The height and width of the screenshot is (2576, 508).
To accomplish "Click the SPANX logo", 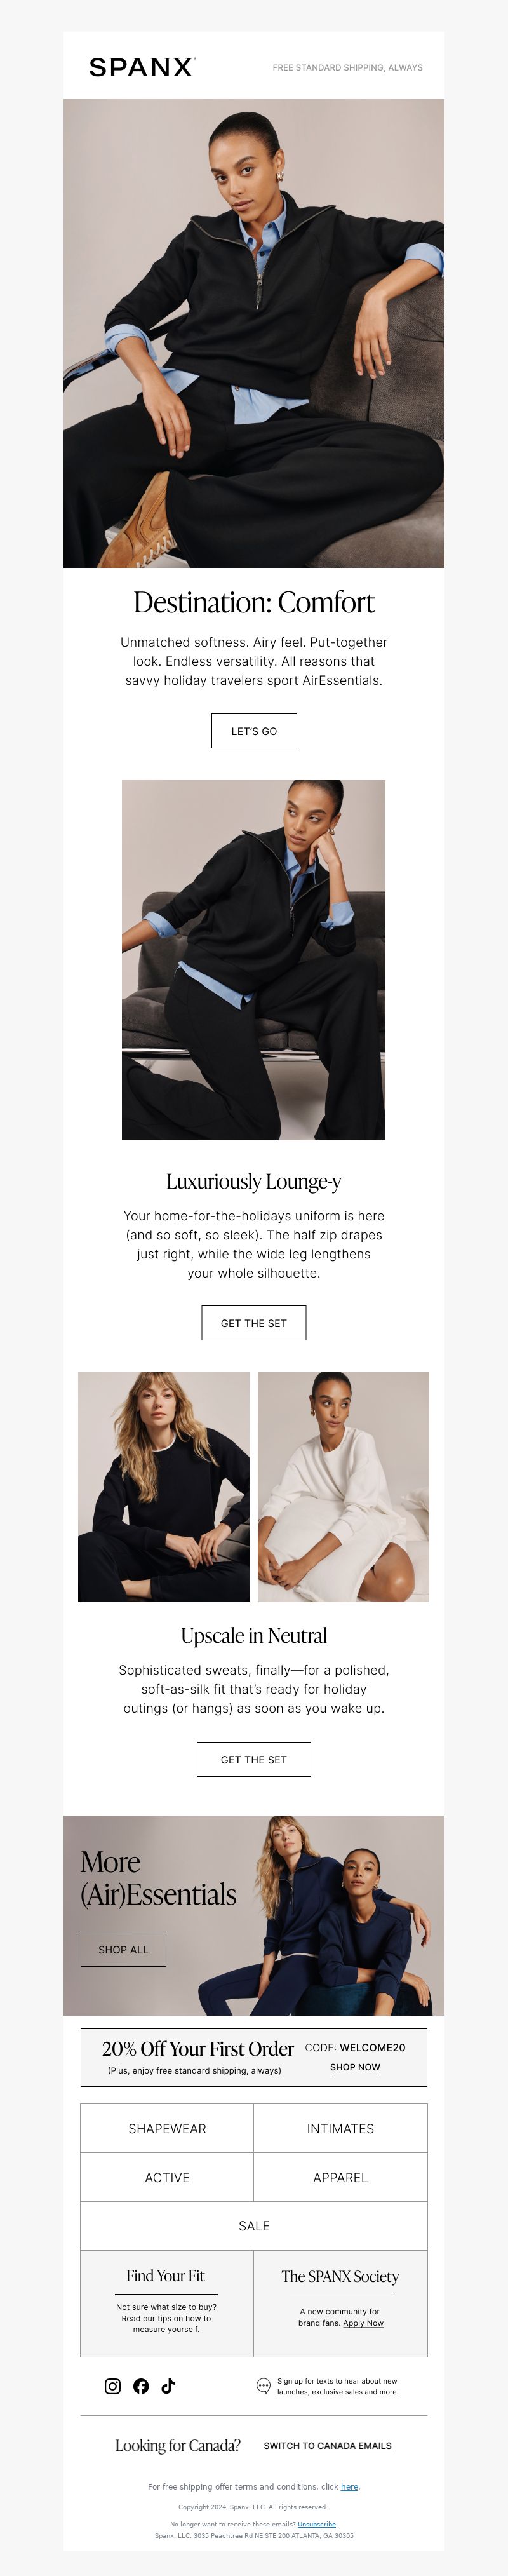I will click(x=142, y=67).
